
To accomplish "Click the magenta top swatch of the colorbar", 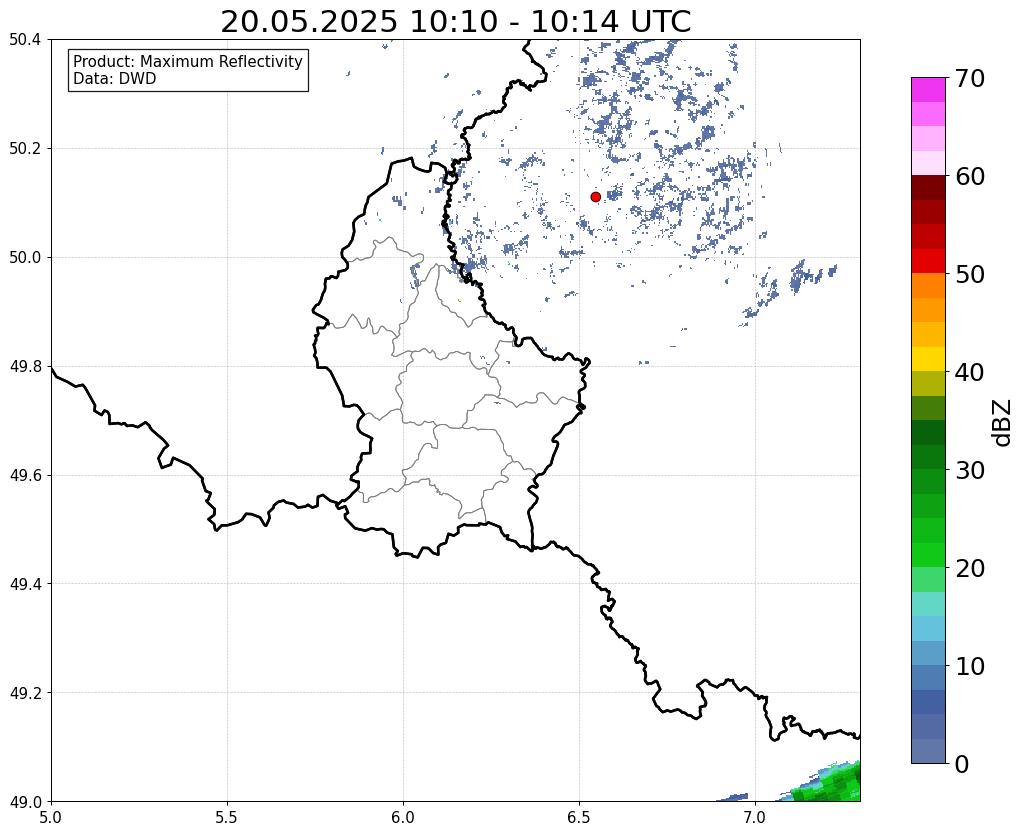I will click(x=928, y=90).
